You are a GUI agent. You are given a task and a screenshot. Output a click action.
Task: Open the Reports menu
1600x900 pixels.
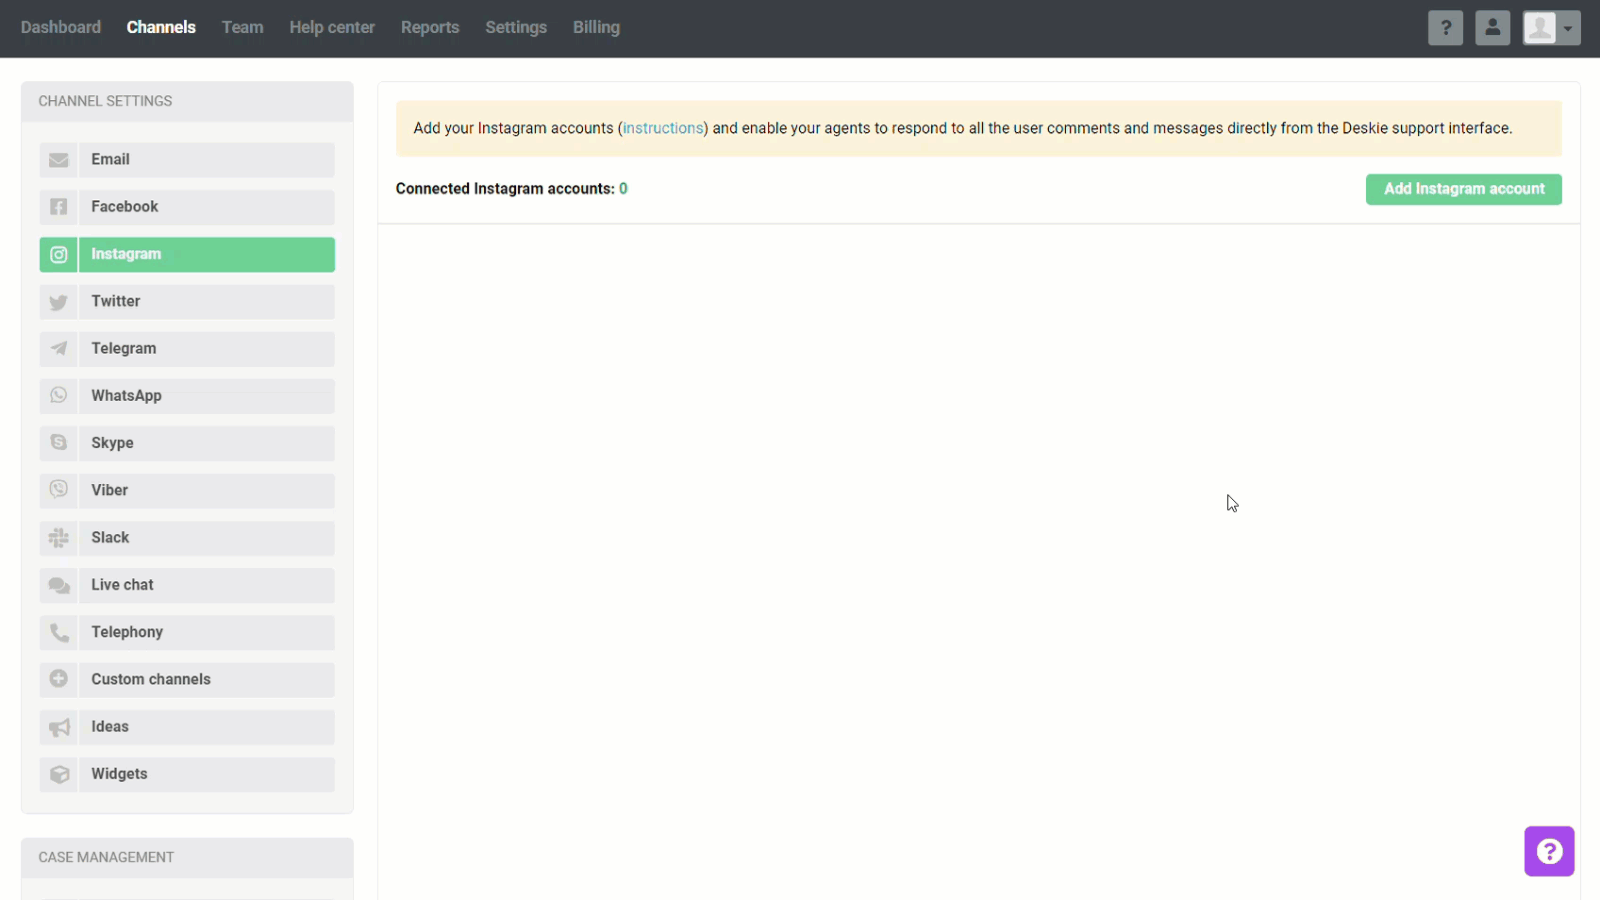(x=429, y=28)
